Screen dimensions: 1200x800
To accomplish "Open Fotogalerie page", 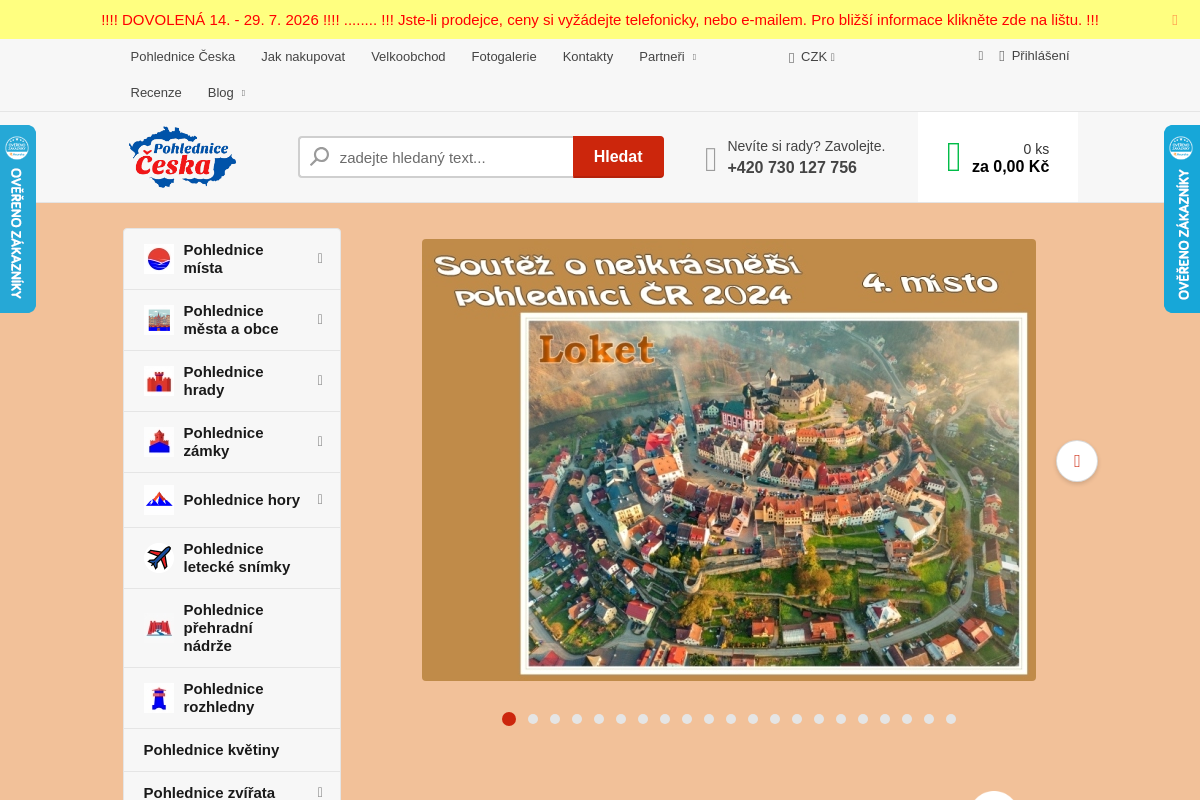I will point(504,57).
